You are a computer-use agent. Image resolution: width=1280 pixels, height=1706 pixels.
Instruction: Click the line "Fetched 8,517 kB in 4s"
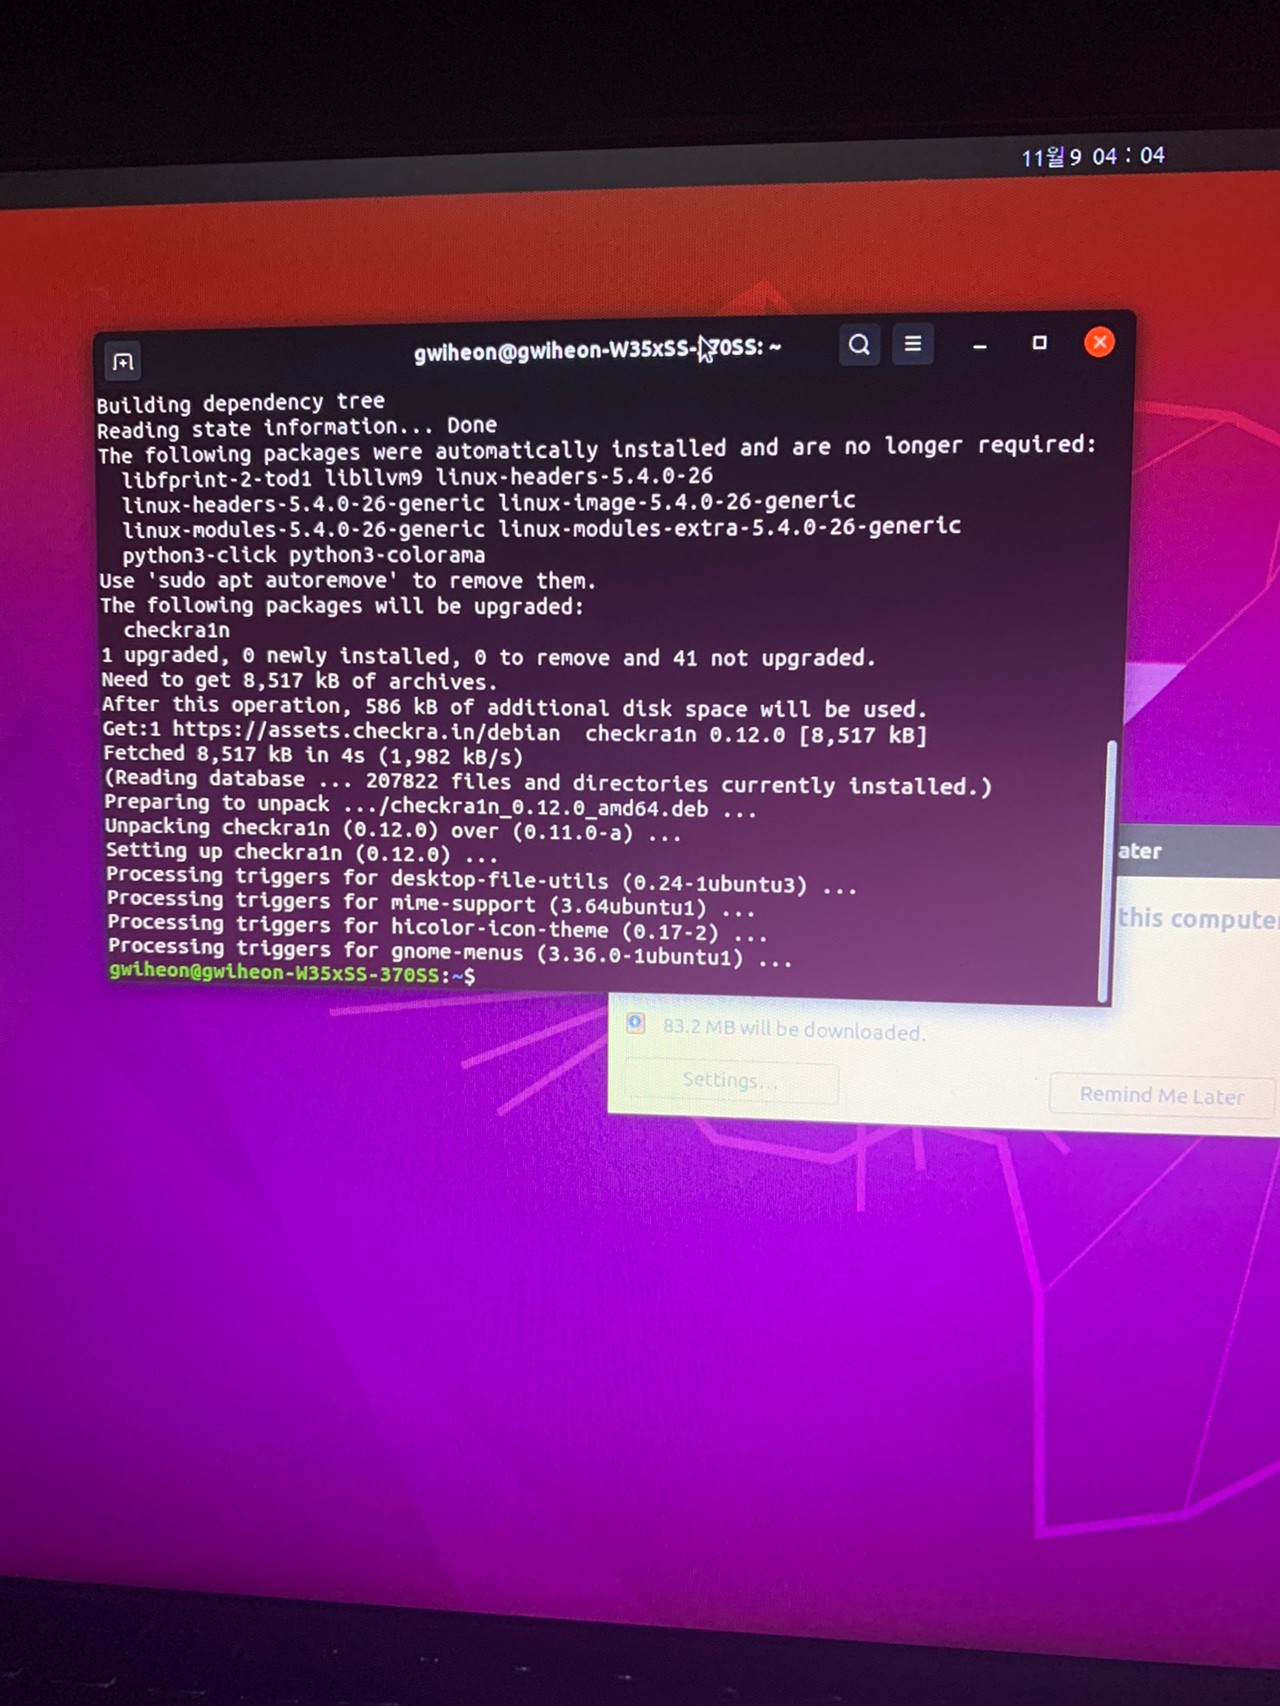[x=313, y=755]
